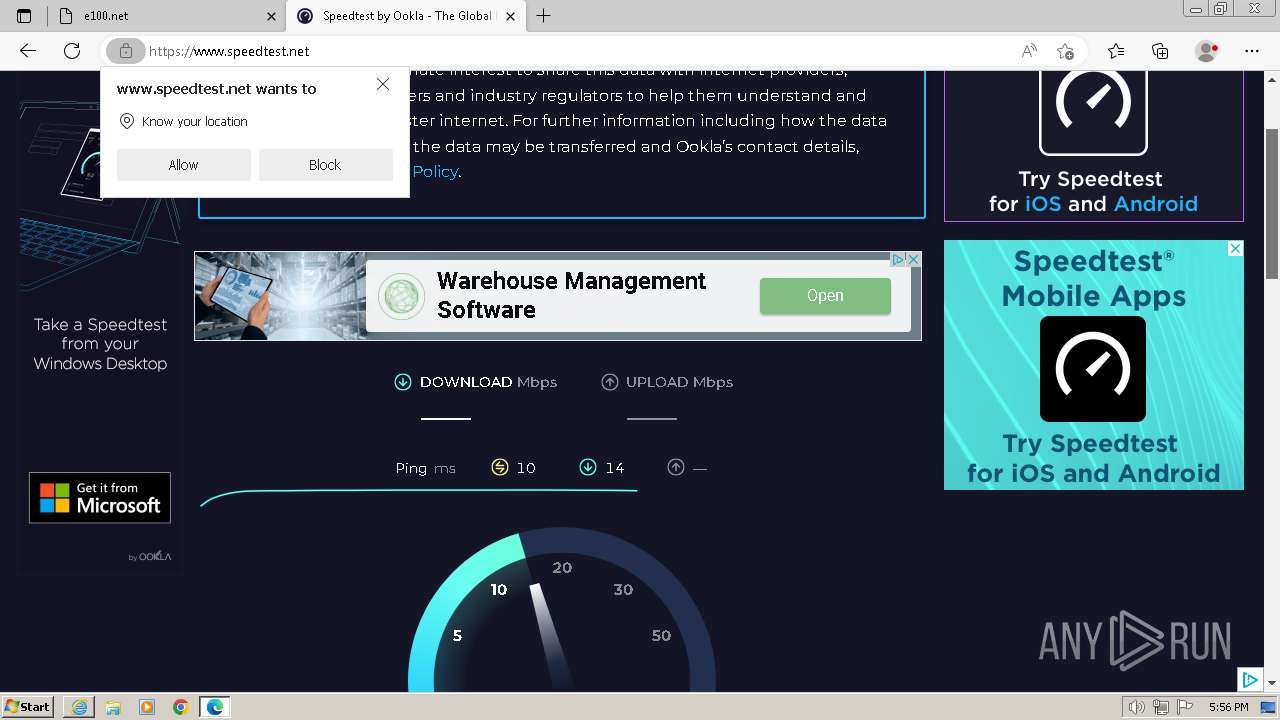
Task: Open the Policy link
Action: point(435,171)
